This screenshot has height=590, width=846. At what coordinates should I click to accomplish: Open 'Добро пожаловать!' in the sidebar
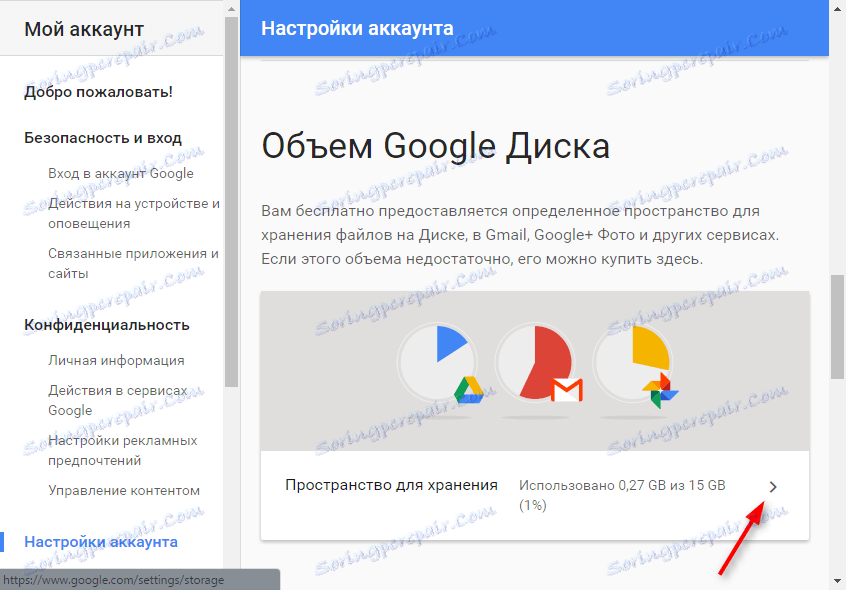tap(98, 92)
